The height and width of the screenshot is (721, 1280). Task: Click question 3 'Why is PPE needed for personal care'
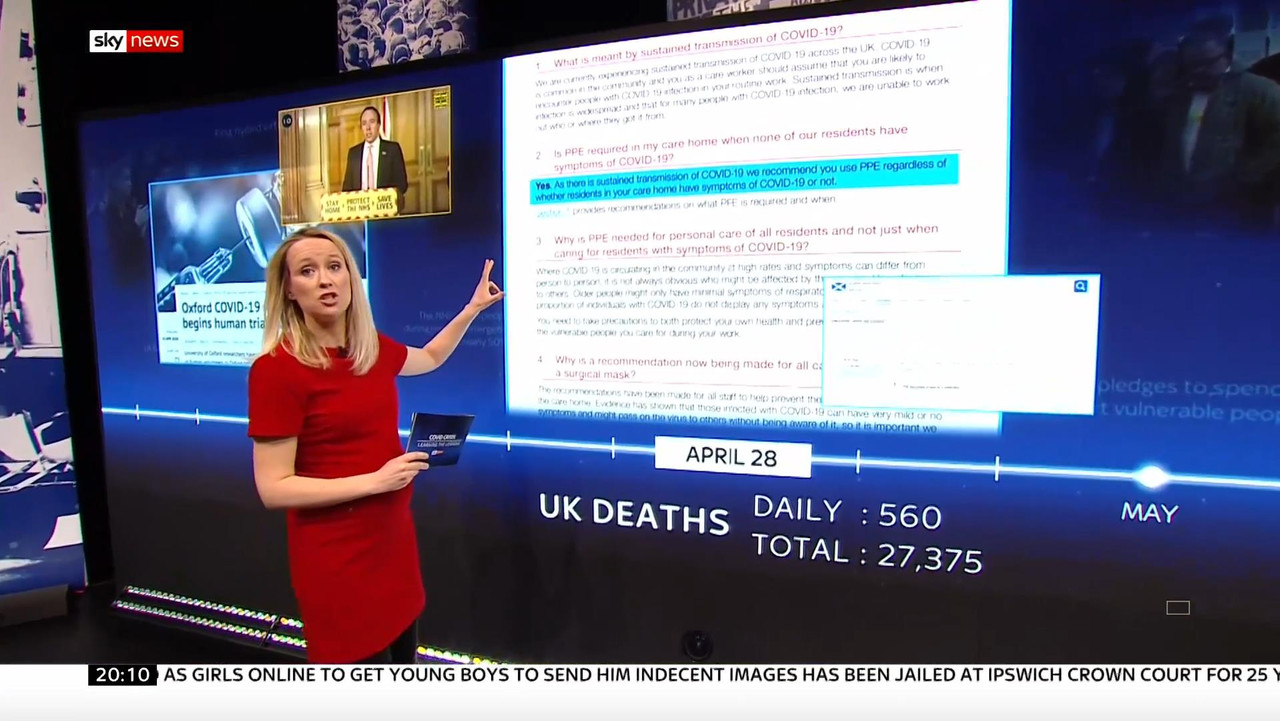tap(745, 241)
